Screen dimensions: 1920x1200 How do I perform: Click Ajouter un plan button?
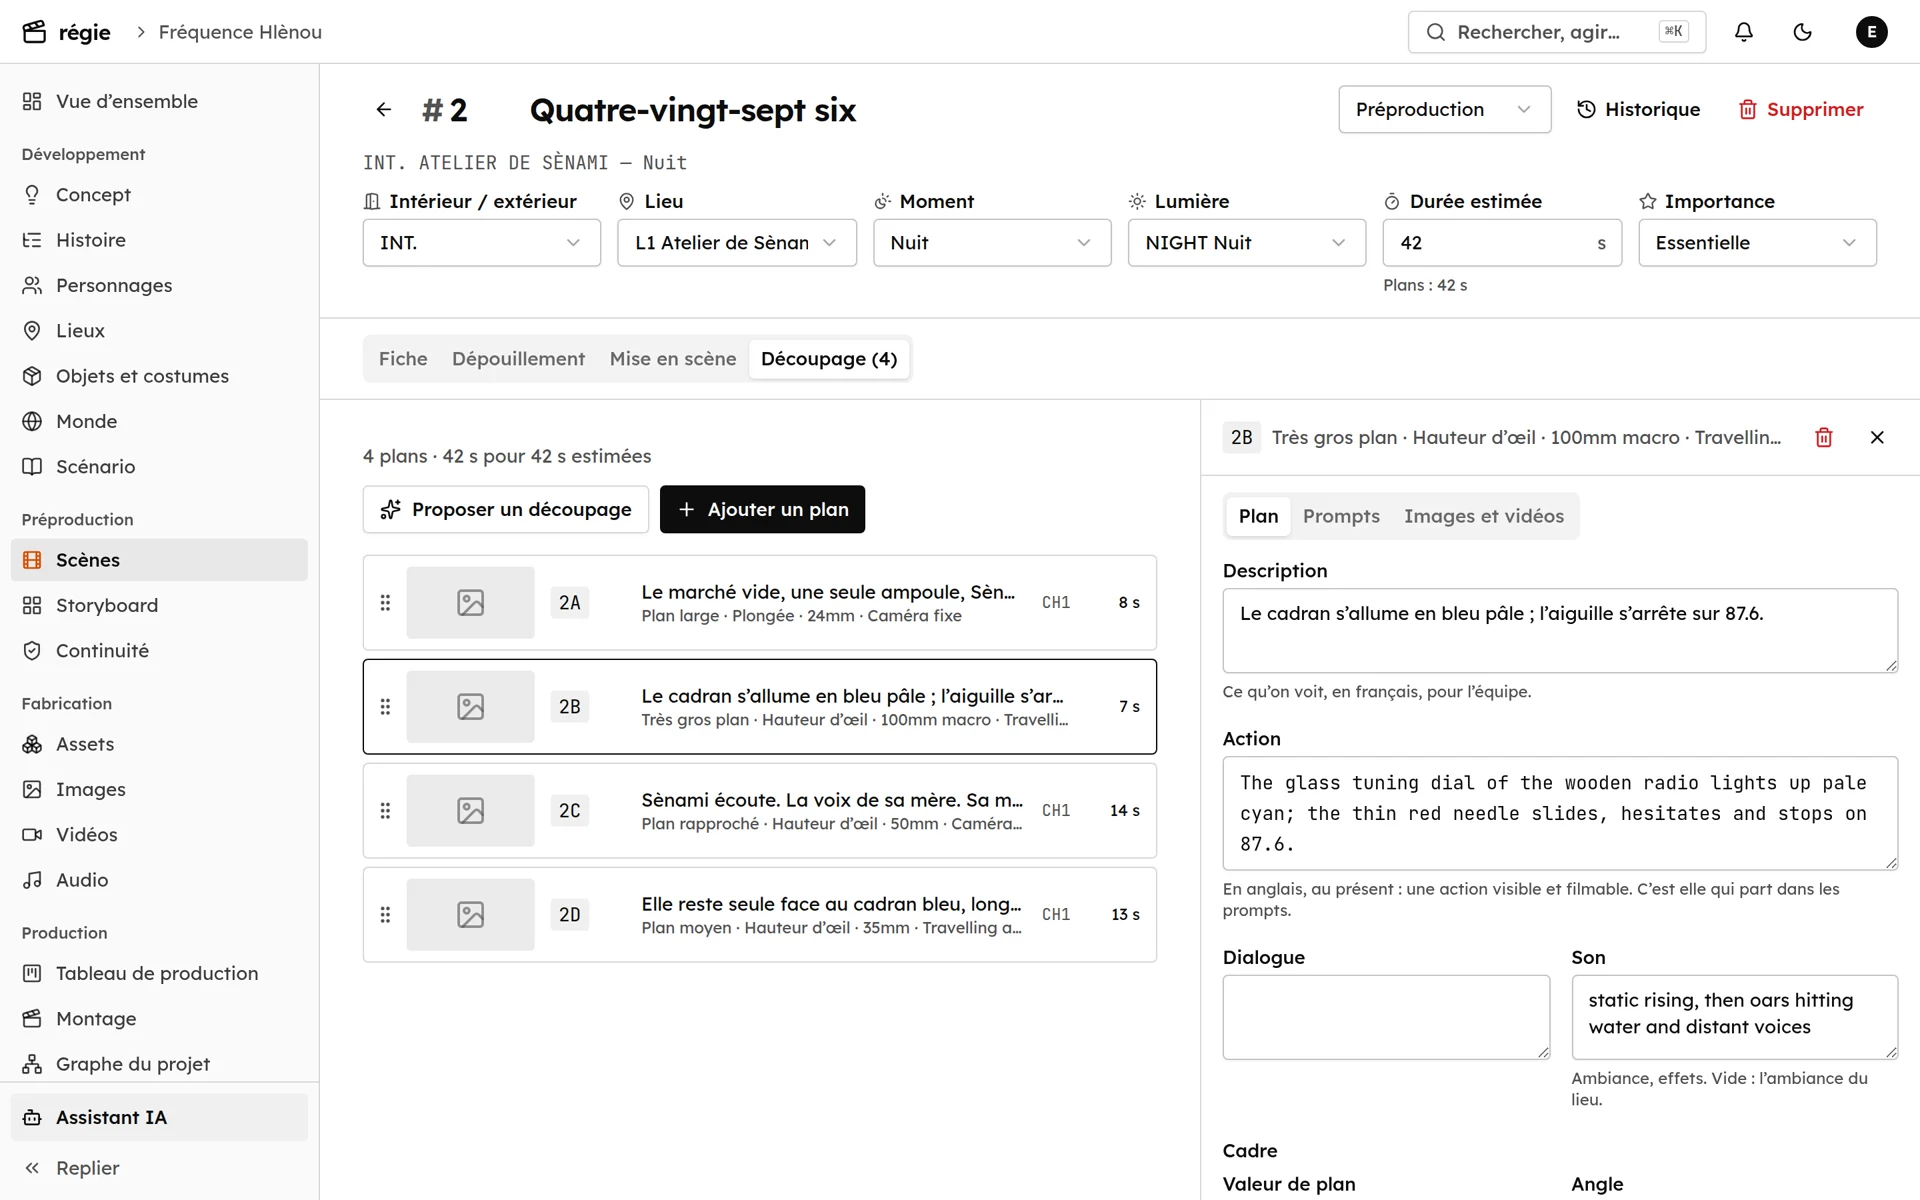coord(762,510)
